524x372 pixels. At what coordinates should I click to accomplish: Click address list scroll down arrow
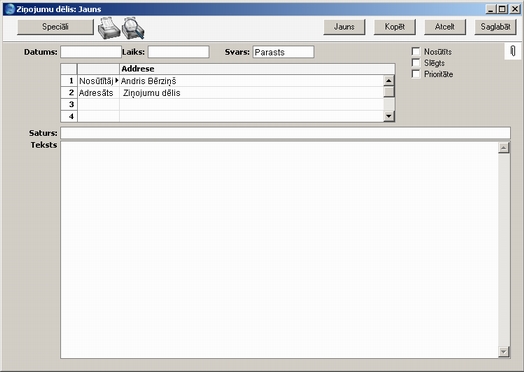click(x=389, y=116)
